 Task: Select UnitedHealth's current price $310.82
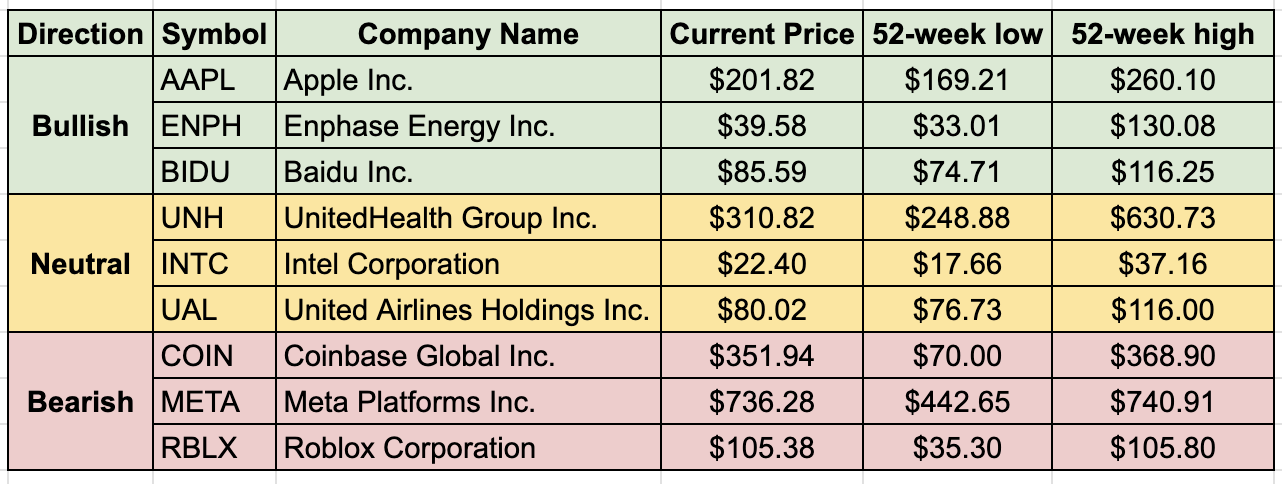point(762,218)
